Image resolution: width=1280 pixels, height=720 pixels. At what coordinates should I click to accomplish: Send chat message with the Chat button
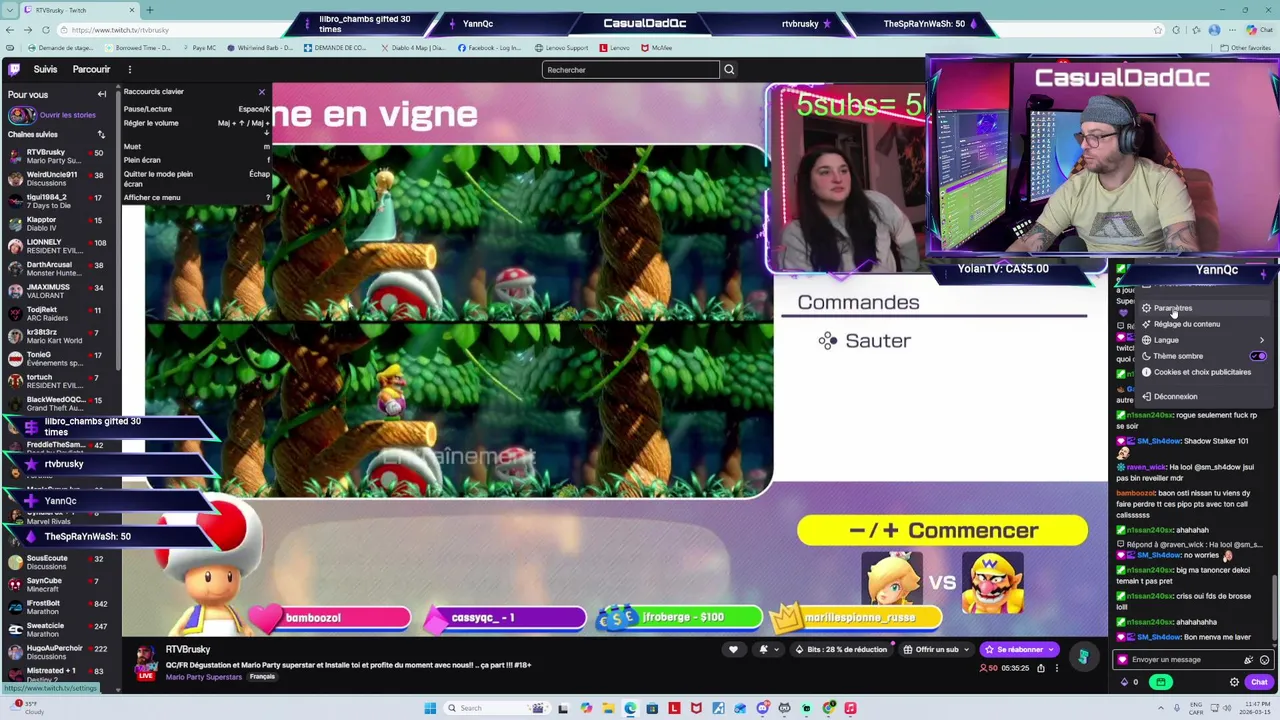[x=1259, y=682]
